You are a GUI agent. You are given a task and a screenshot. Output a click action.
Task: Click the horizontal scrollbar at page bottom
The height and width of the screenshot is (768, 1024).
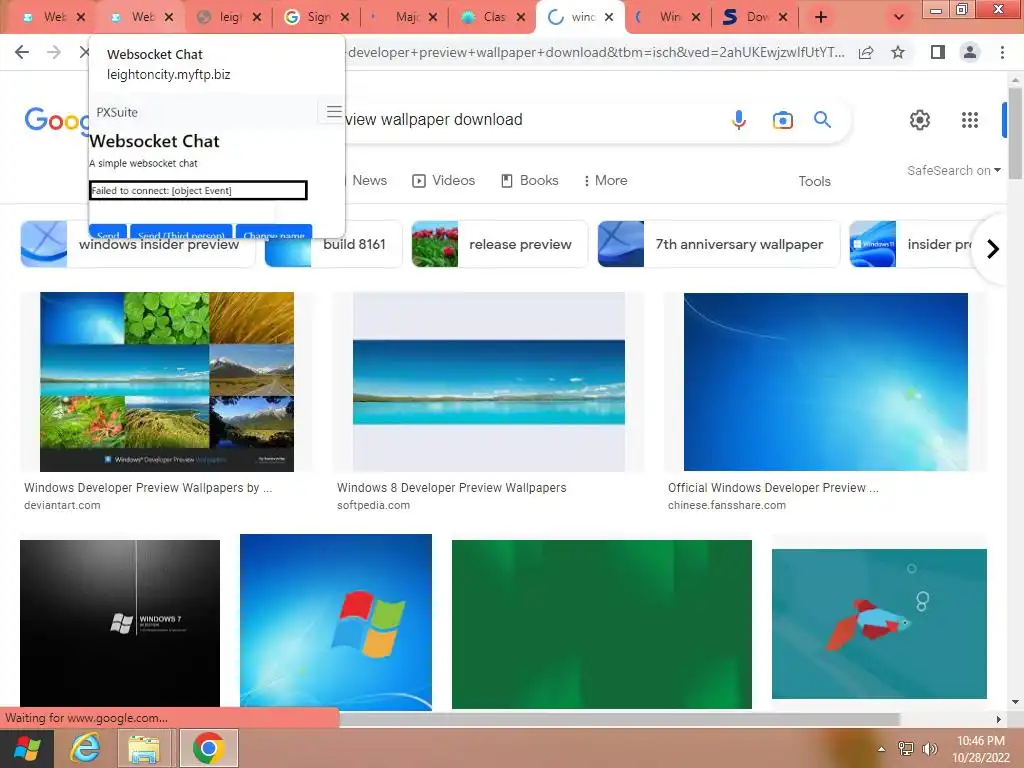619,719
